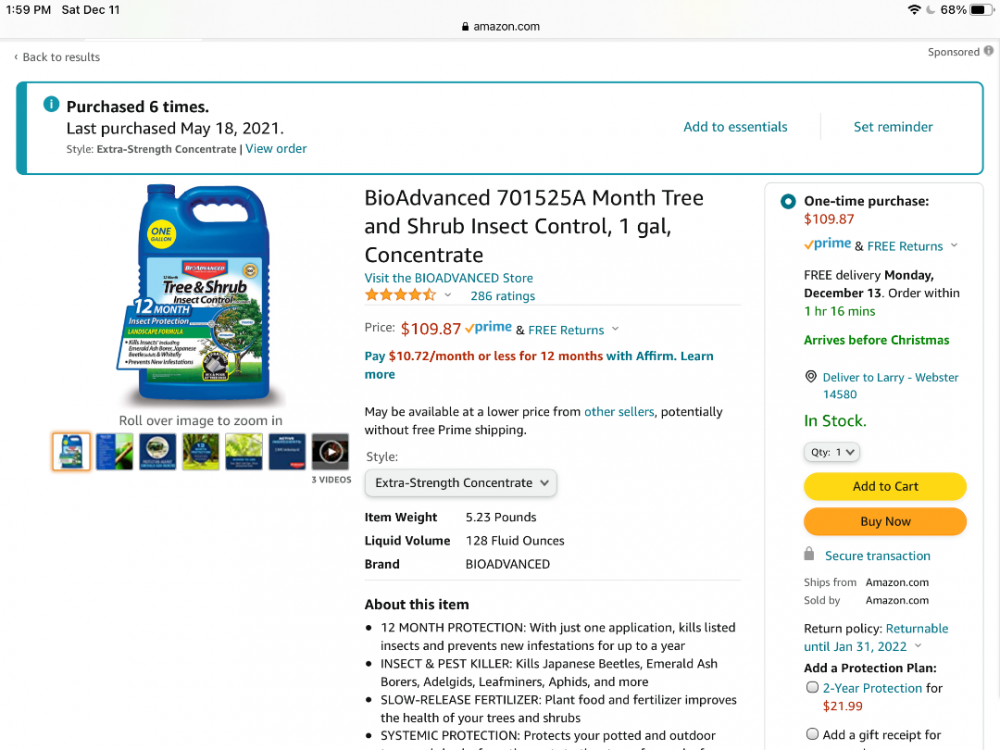Click the Buy Now button
This screenshot has height=750, width=1000.
pyautogui.click(x=885, y=521)
